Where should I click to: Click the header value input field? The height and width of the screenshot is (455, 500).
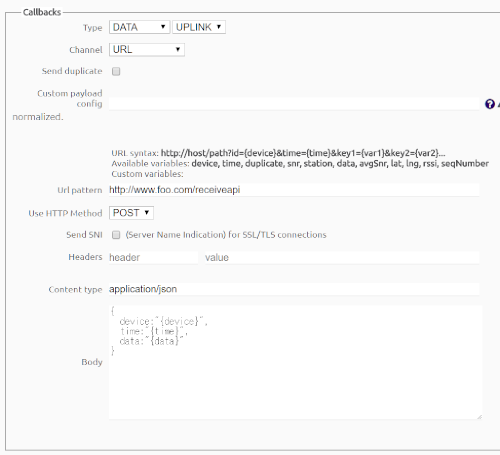coord(342,257)
